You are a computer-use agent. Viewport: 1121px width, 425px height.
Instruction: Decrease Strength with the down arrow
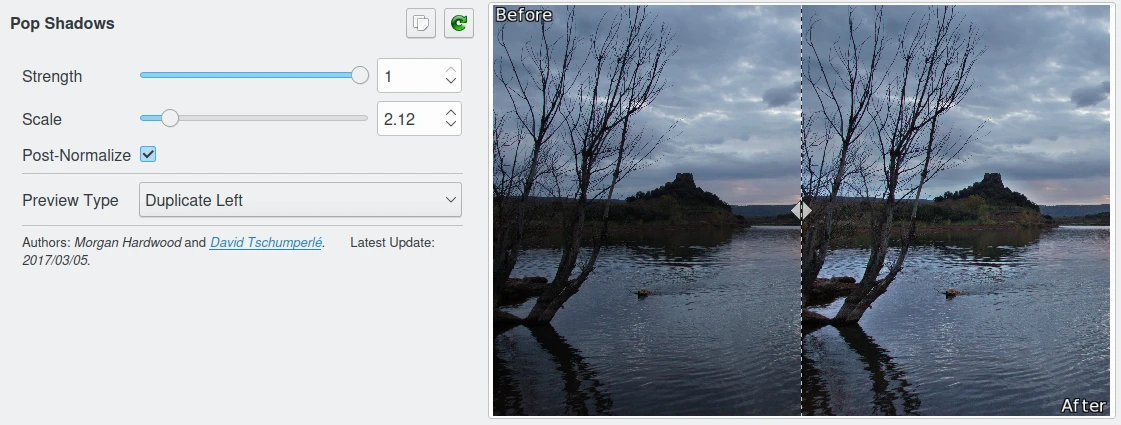pyautogui.click(x=451, y=82)
